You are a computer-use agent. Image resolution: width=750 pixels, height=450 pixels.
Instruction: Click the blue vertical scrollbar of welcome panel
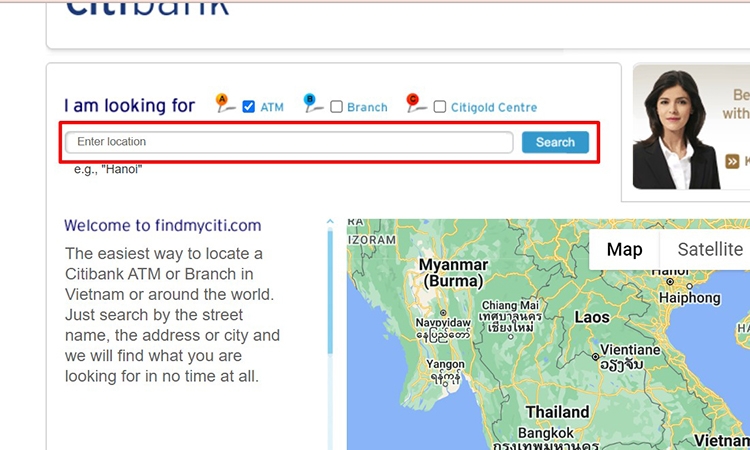click(x=330, y=292)
